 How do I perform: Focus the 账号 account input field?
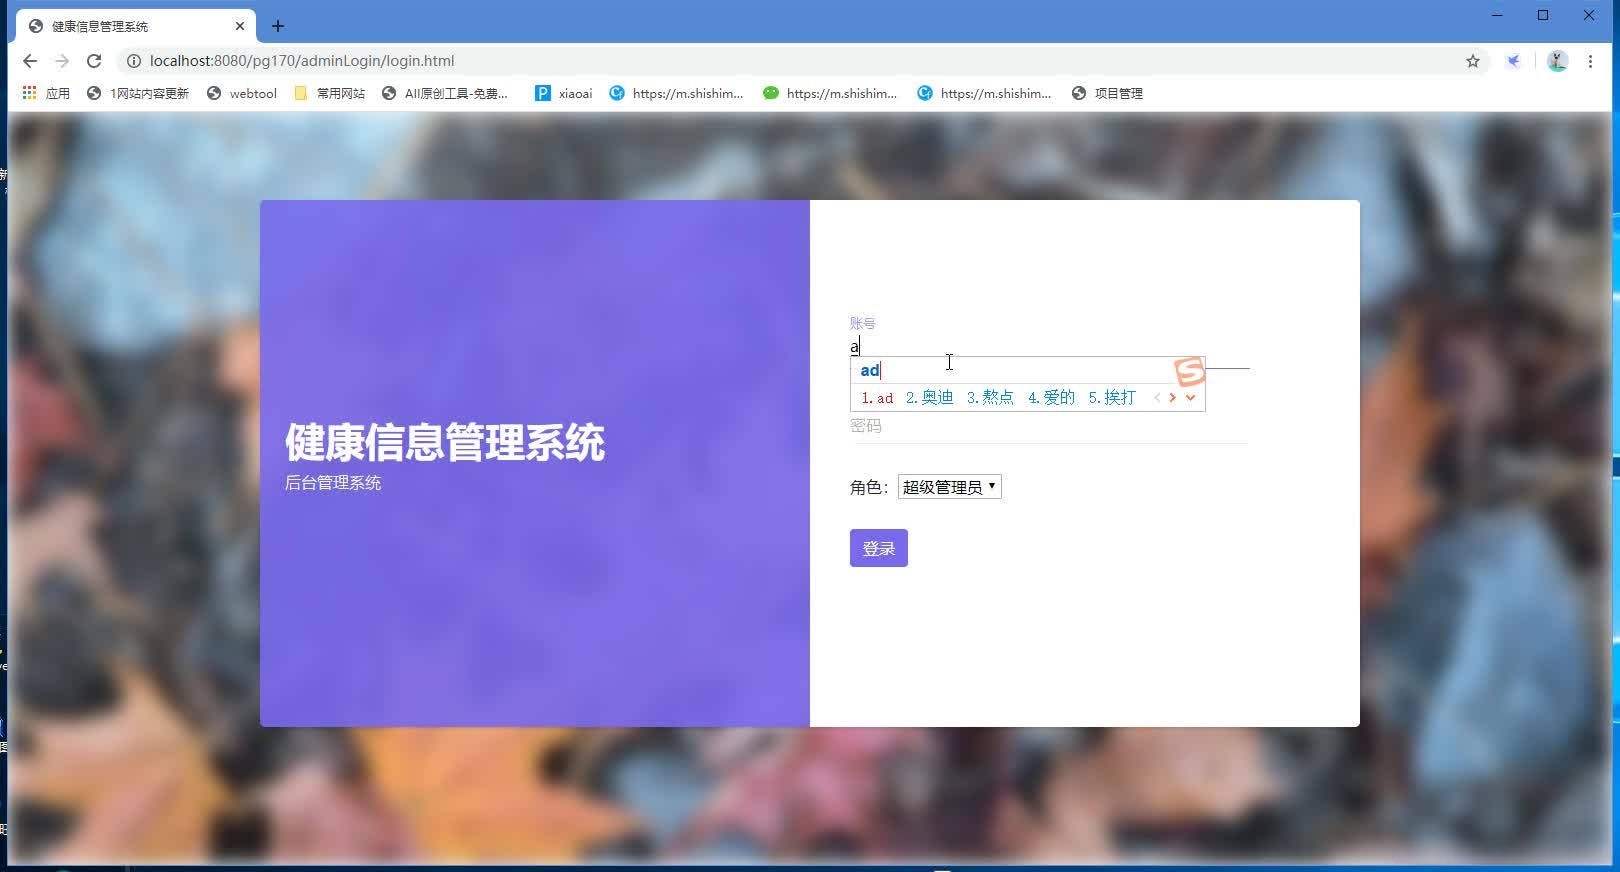1050,347
